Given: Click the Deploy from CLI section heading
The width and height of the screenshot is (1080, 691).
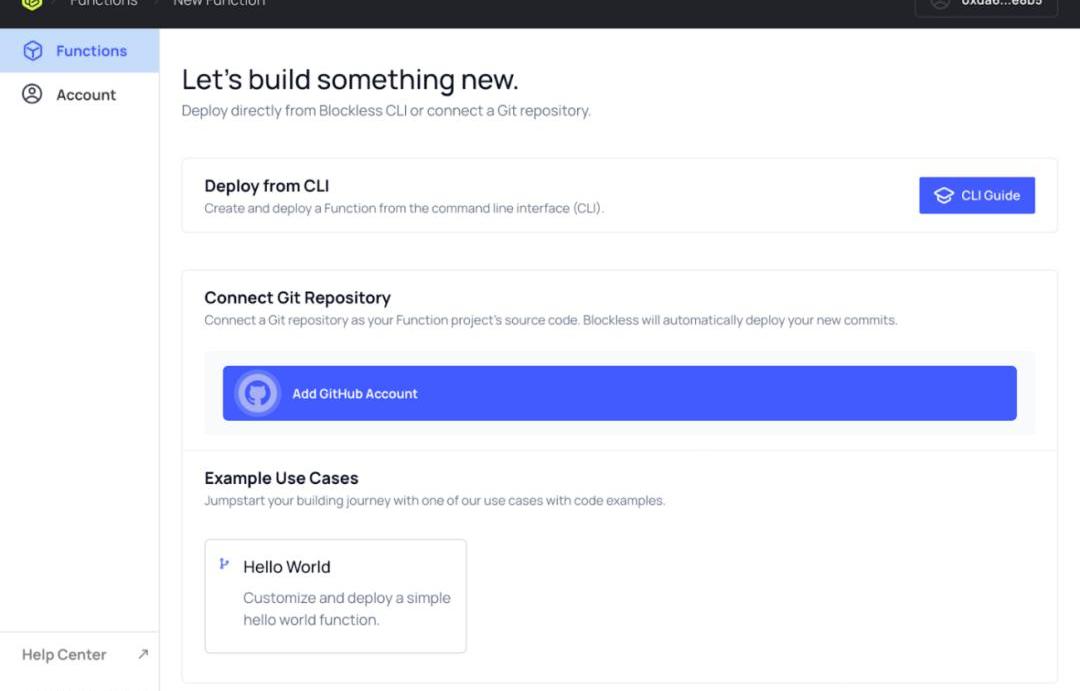Looking at the screenshot, I should (267, 186).
